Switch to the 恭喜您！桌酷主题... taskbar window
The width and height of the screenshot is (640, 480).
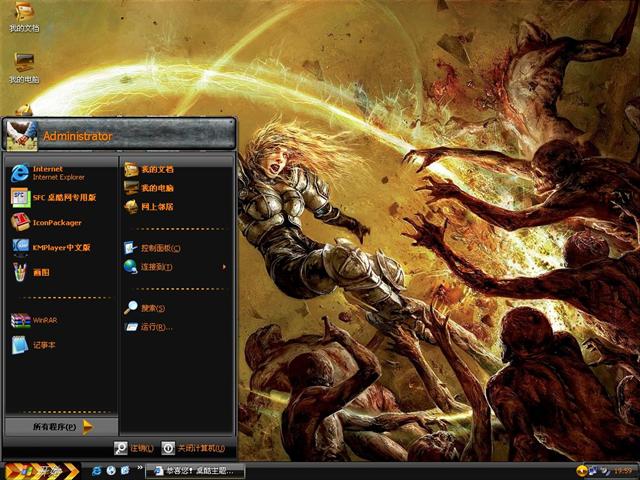[x=196, y=471]
